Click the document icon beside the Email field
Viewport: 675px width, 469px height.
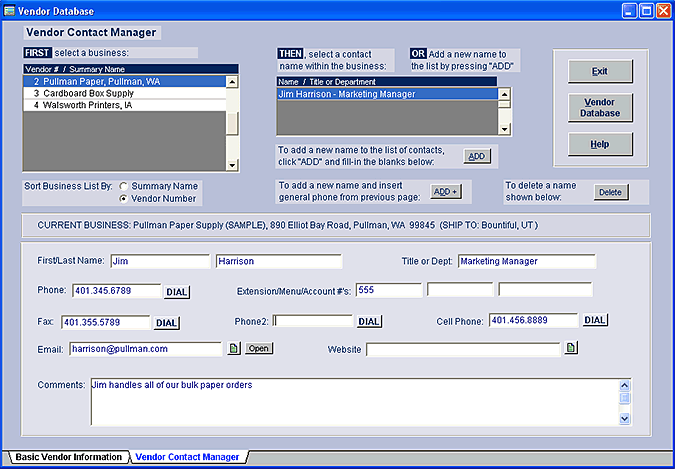tap(234, 348)
